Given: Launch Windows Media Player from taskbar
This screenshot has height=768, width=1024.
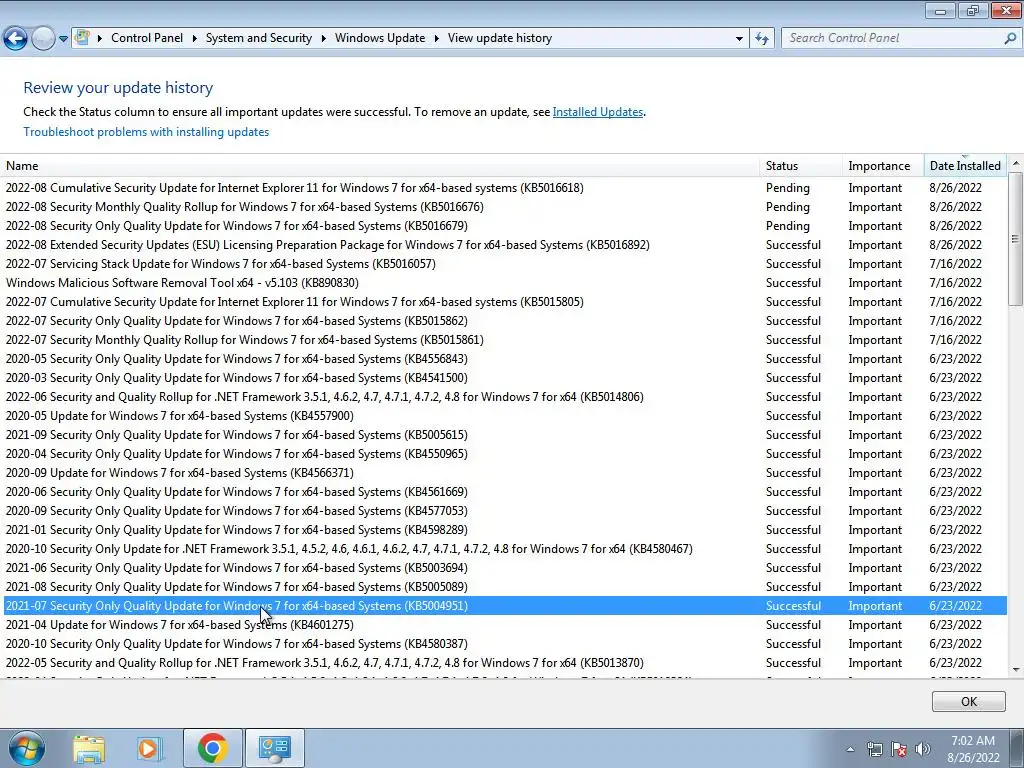Looking at the screenshot, I should 149,748.
